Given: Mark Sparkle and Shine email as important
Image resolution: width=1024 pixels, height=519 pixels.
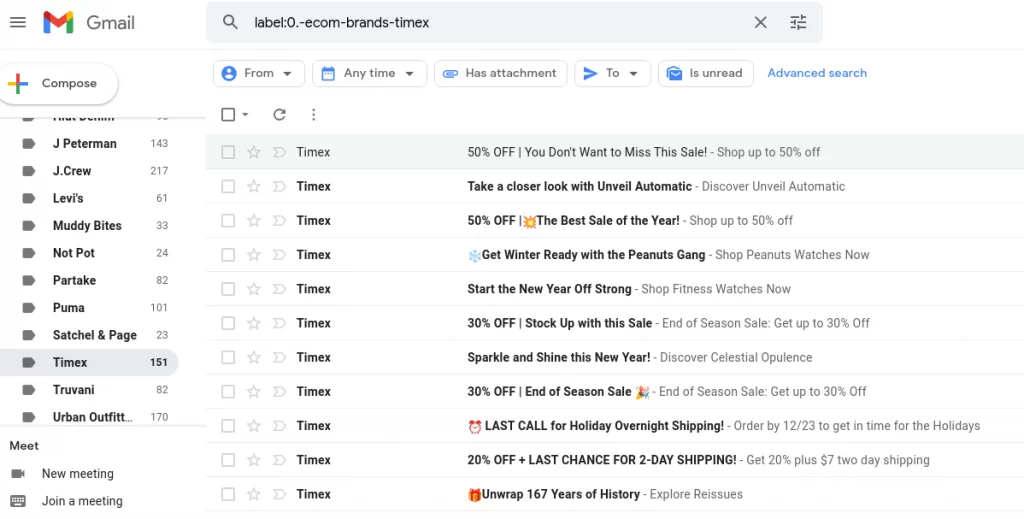Looking at the screenshot, I should pos(279,358).
